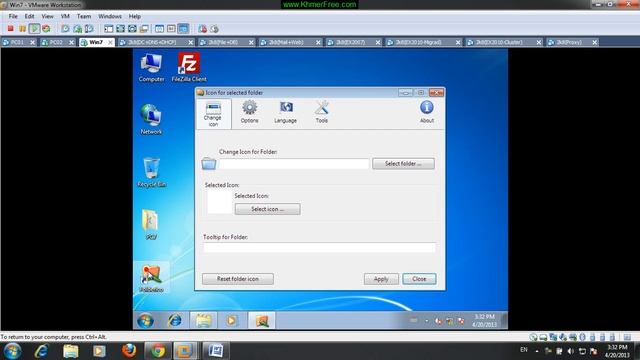Open Internet Explorer in guest taskbar

(x=175, y=320)
